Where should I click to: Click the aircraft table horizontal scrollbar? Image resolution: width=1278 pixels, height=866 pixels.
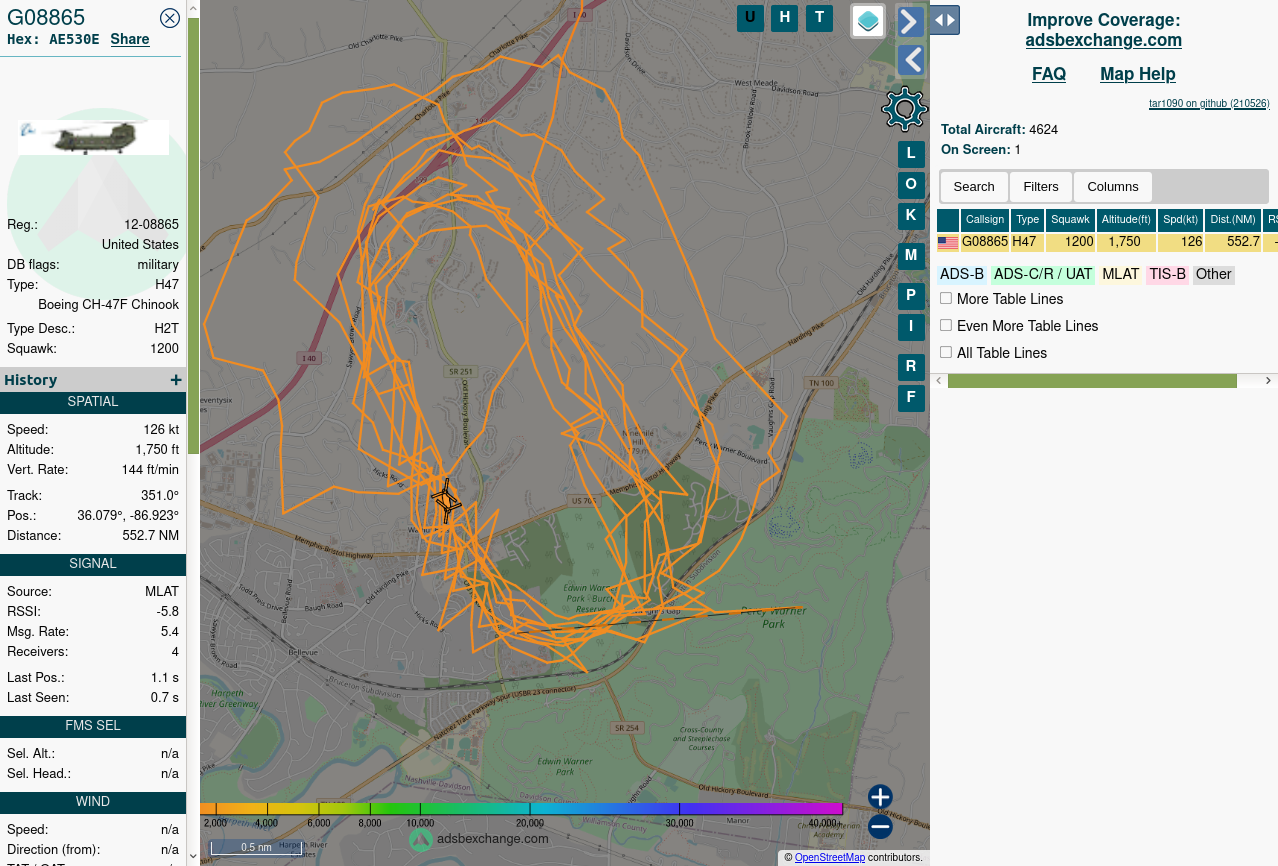pyautogui.click(x=1092, y=381)
